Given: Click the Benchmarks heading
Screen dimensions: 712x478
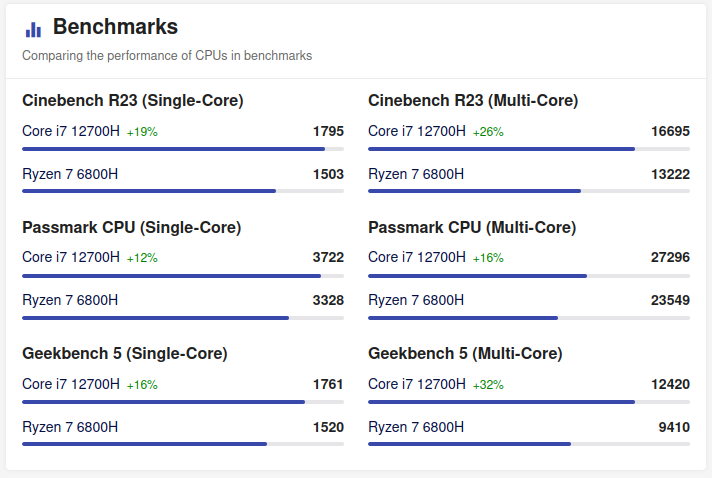Looking at the screenshot, I should click(x=115, y=27).
